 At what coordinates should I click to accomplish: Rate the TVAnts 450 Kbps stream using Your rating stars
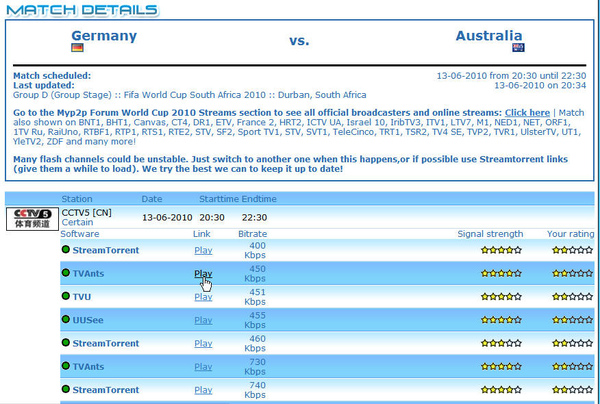click(572, 274)
